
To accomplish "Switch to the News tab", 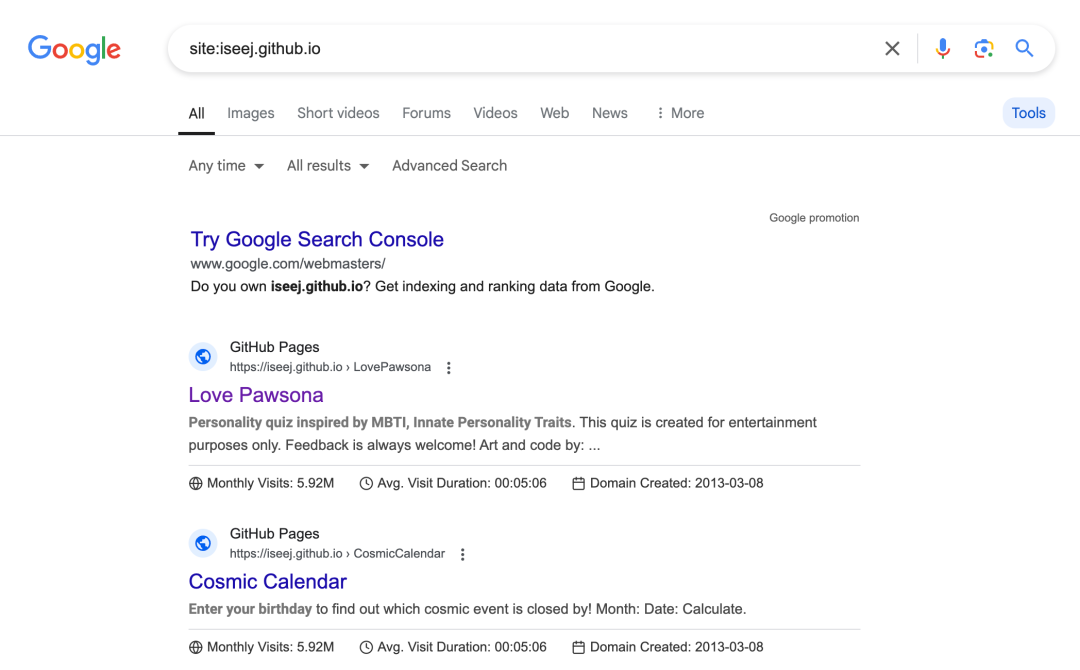I will coord(610,113).
